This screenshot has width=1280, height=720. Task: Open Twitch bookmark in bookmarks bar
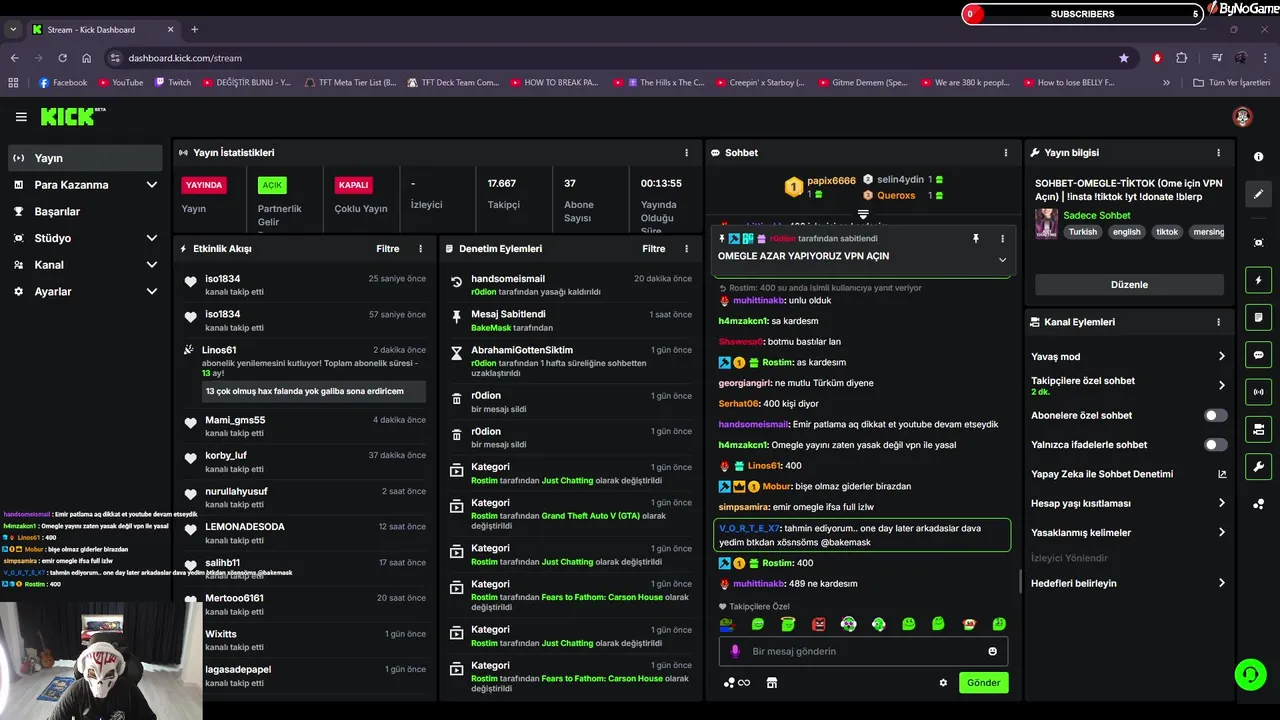(x=173, y=83)
